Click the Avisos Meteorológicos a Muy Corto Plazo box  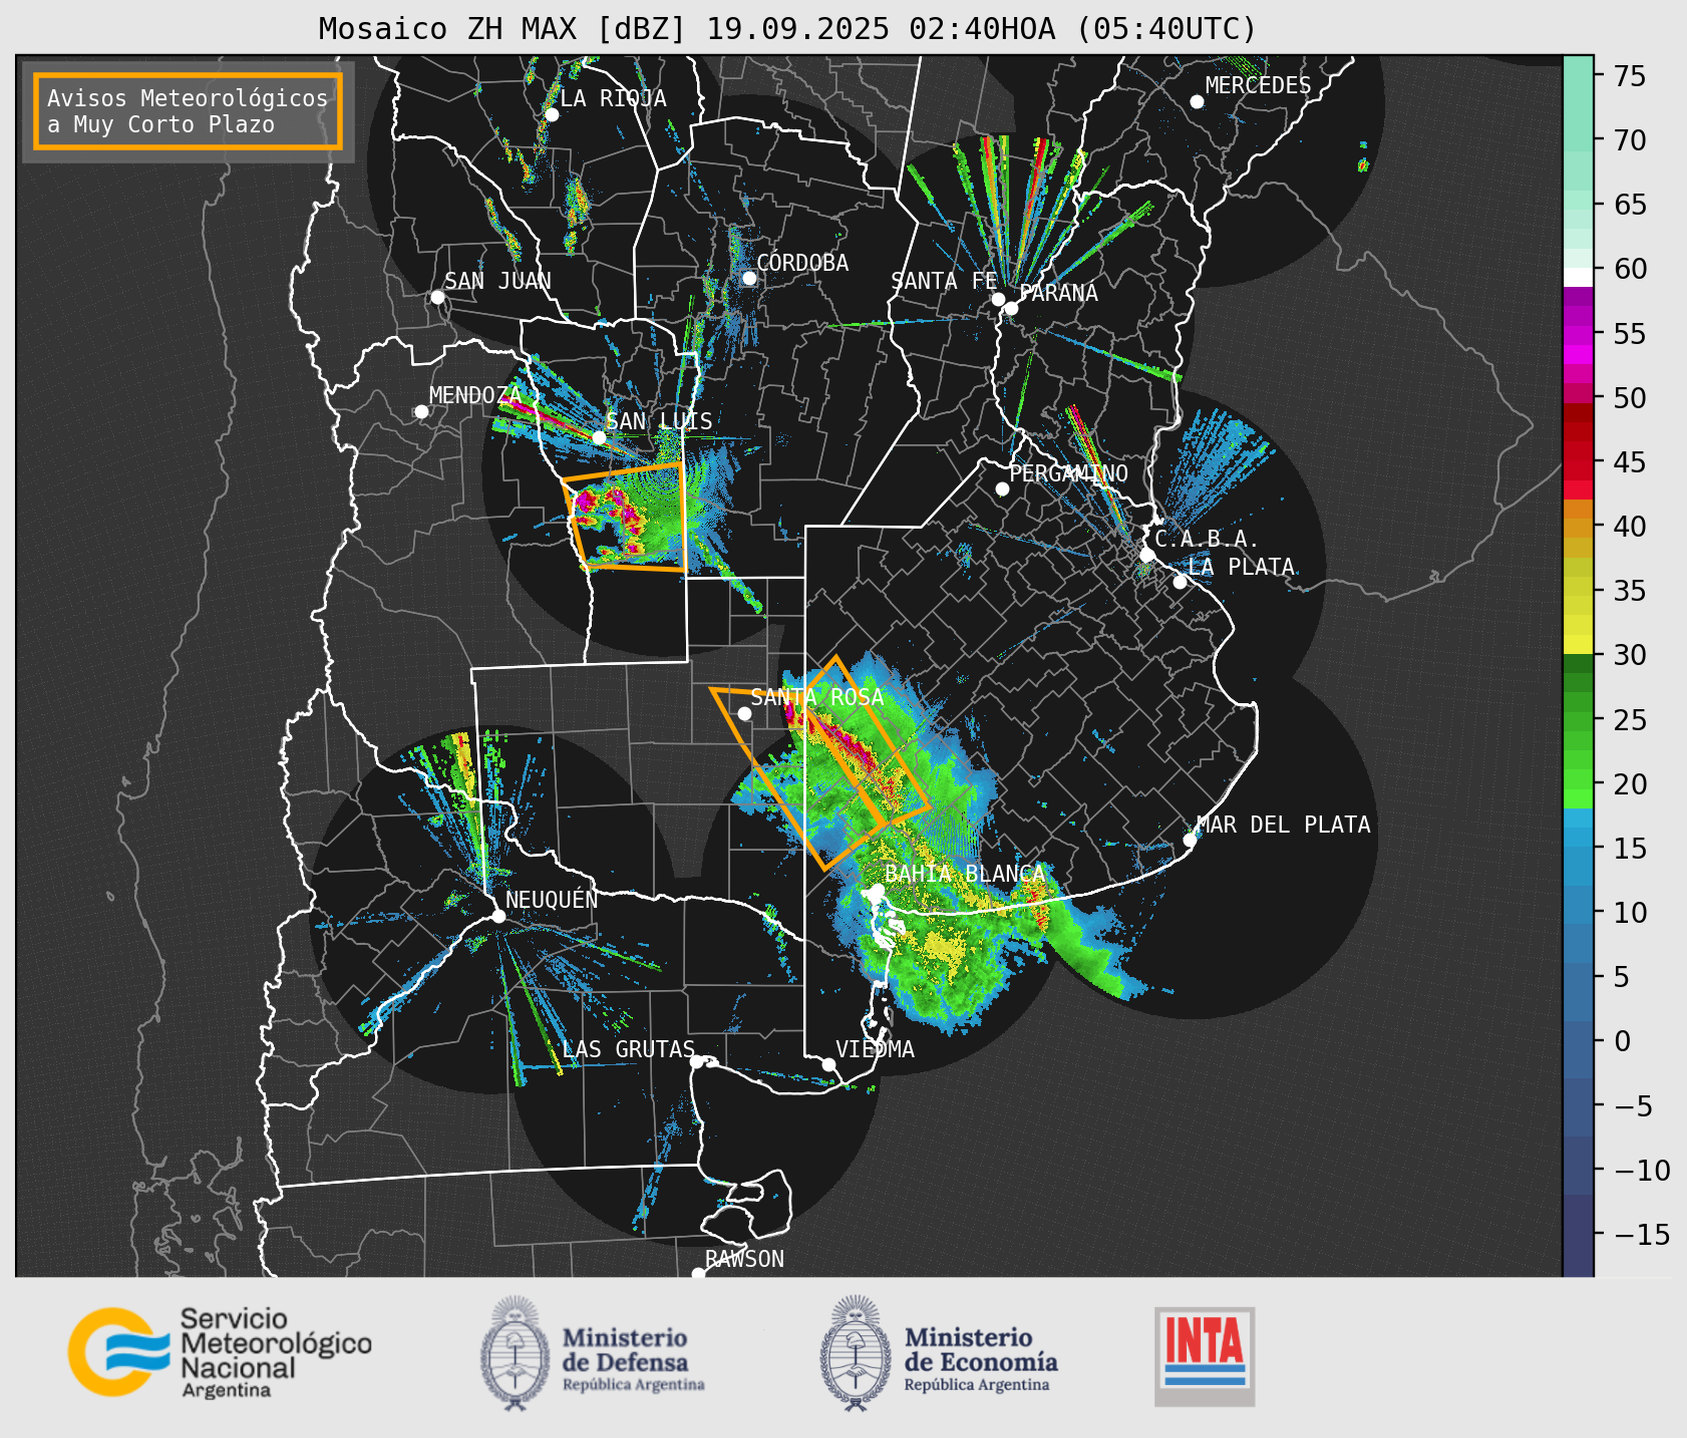[188, 111]
